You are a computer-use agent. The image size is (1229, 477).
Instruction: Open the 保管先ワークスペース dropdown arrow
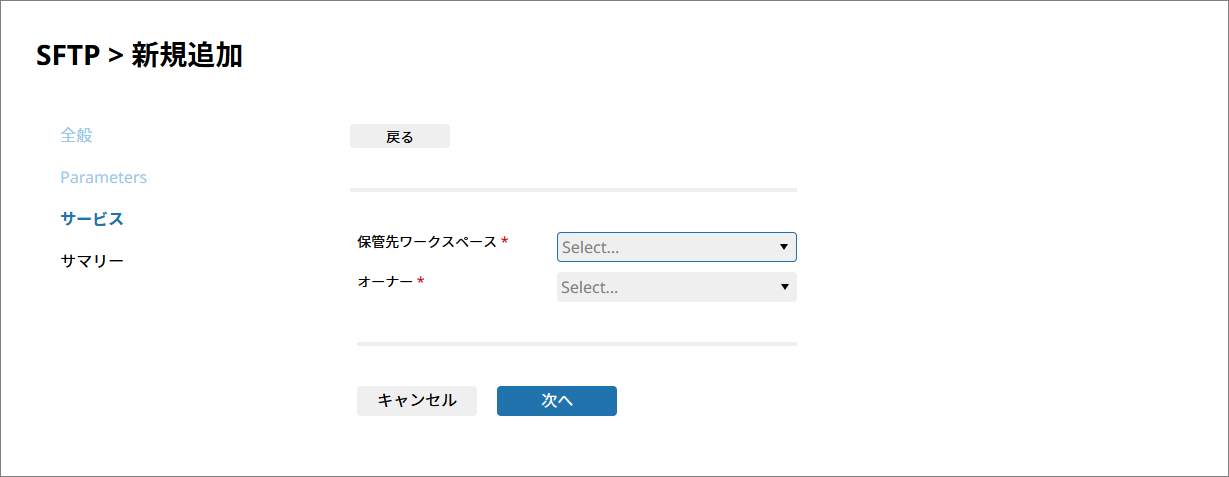click(x=783, y=247)
